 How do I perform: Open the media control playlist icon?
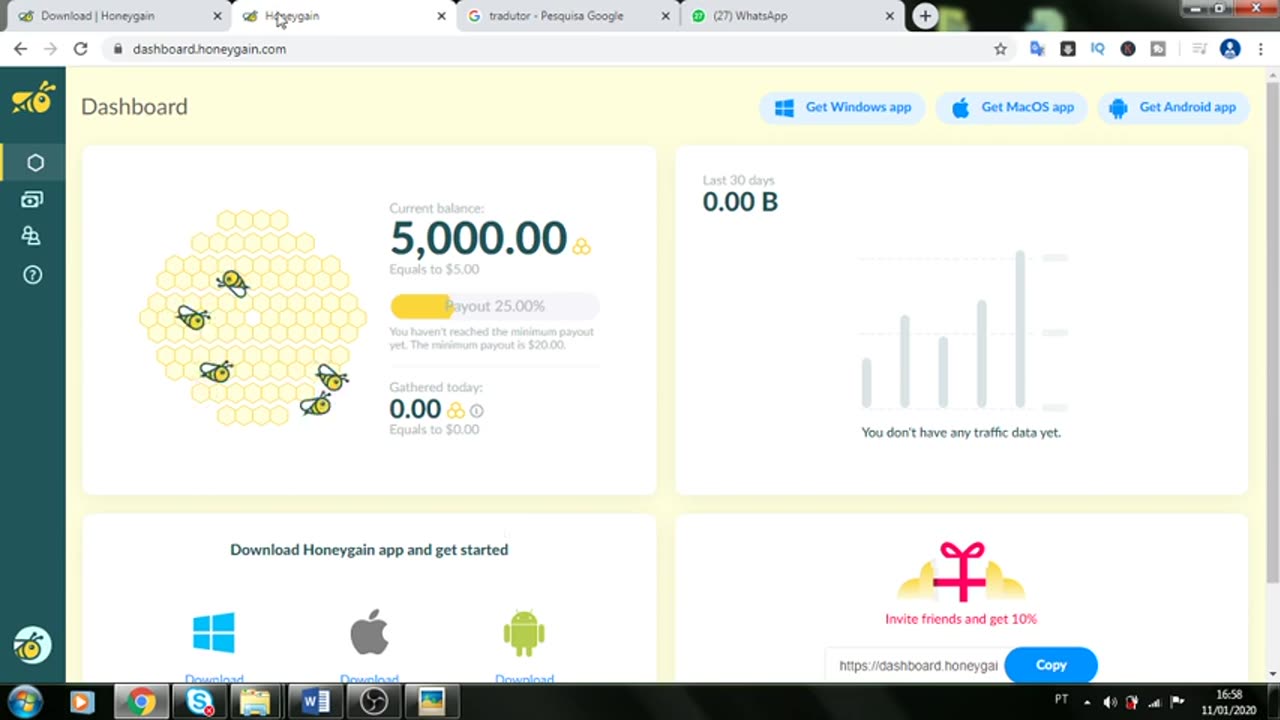click(x=1199, y=49)
